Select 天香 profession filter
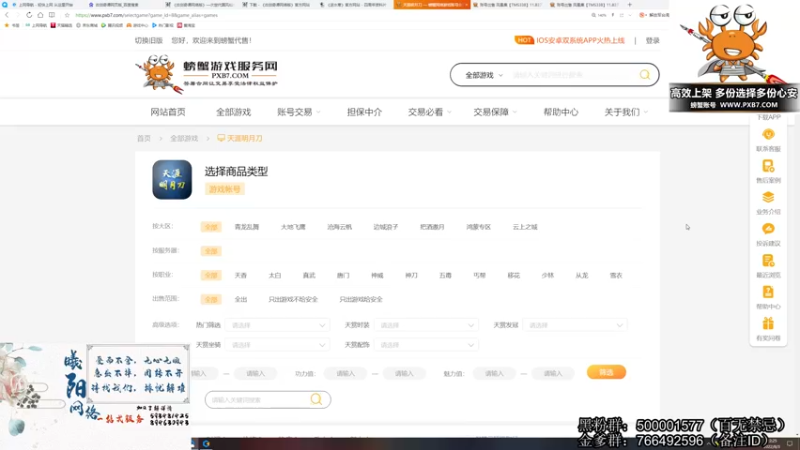 click(x=240, y=276)
